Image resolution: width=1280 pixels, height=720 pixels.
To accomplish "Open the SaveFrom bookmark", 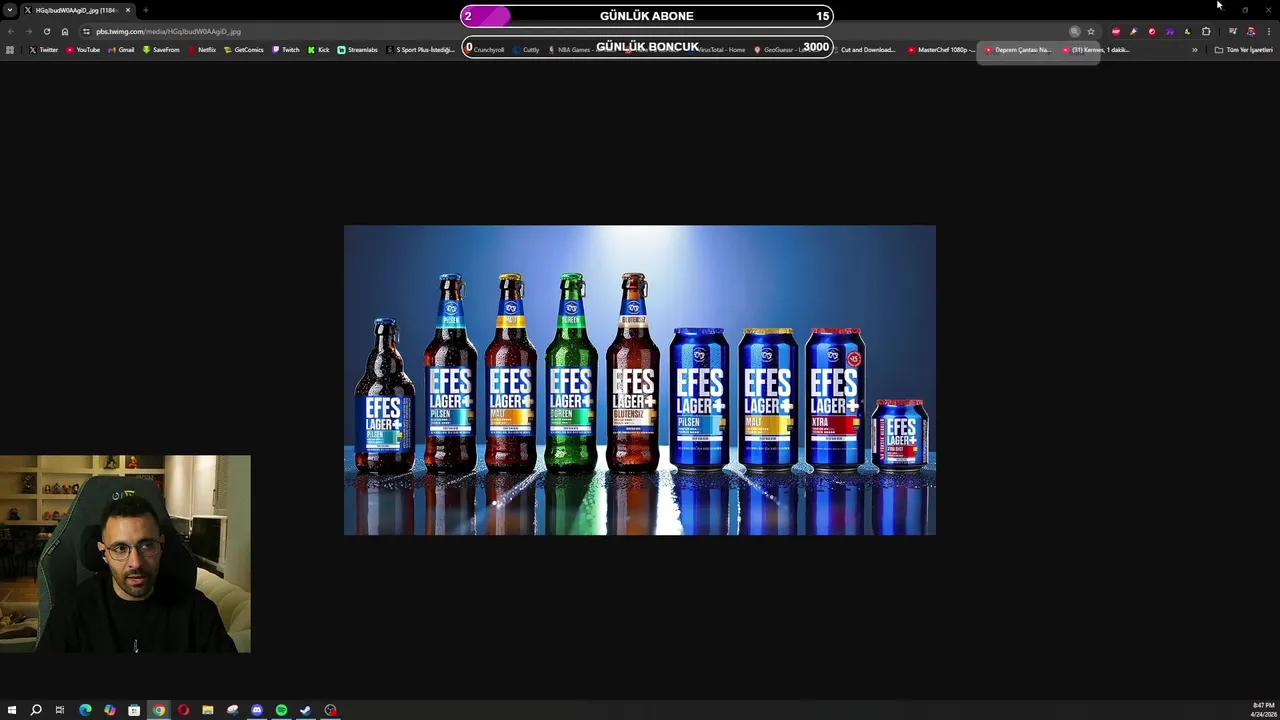I will [161, 50].
